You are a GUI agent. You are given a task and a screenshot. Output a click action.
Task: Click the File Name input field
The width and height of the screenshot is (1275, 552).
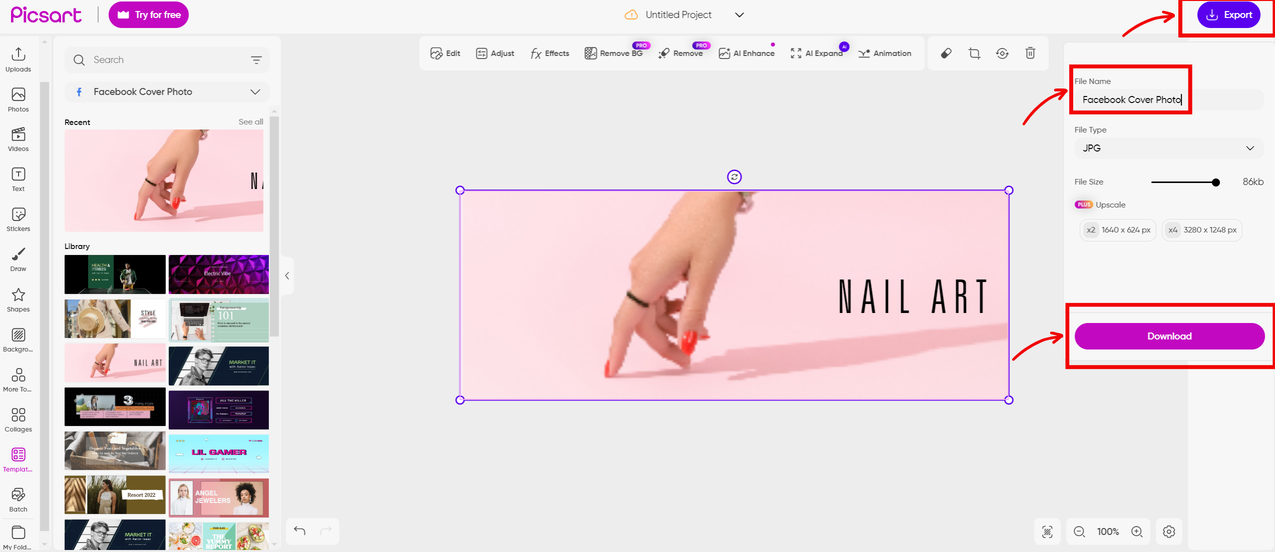point(1169,100)
